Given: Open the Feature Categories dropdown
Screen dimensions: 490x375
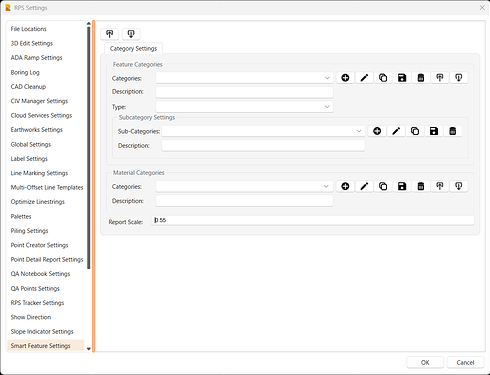Looking at the screenshot, I should (x=244, y=78).
